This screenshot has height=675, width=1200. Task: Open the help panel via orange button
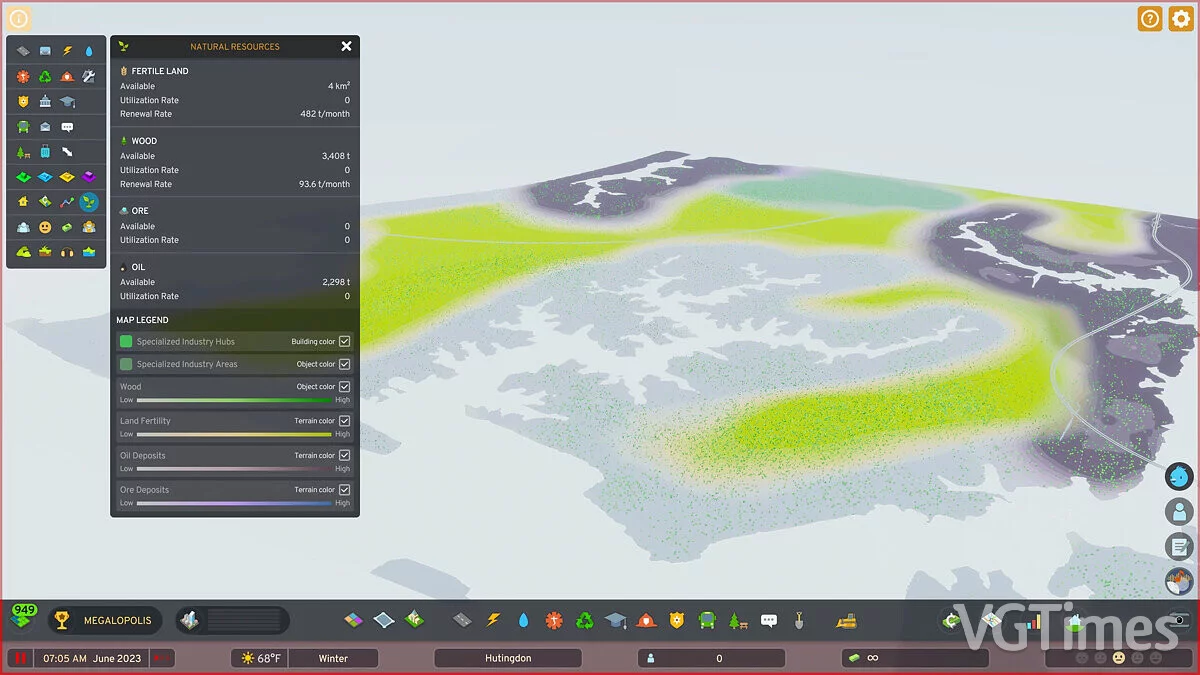[1149, 18]
